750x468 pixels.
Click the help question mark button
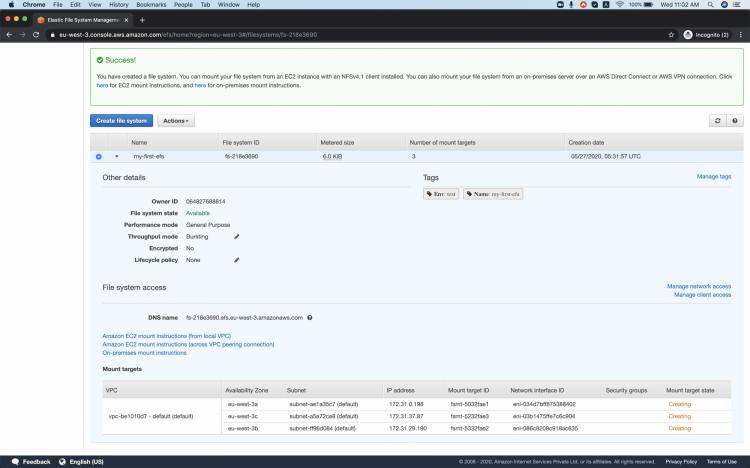pyautogui.click(x=735, y=121)
